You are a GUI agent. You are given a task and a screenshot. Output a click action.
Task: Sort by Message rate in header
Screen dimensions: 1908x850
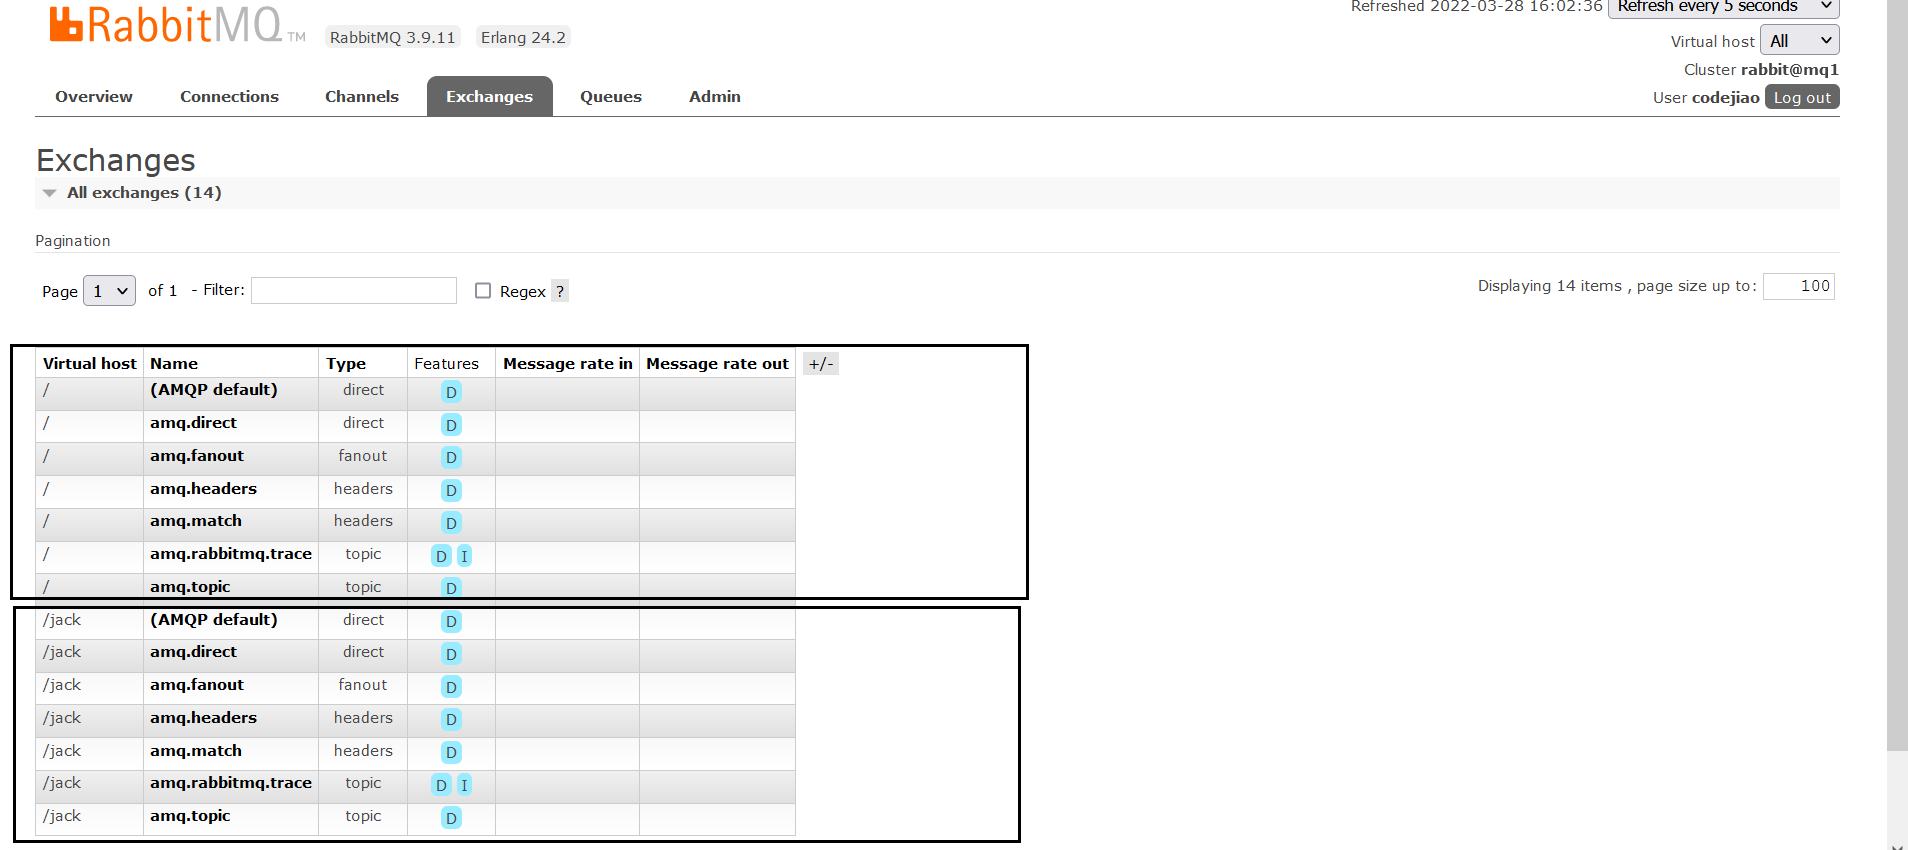568,364
